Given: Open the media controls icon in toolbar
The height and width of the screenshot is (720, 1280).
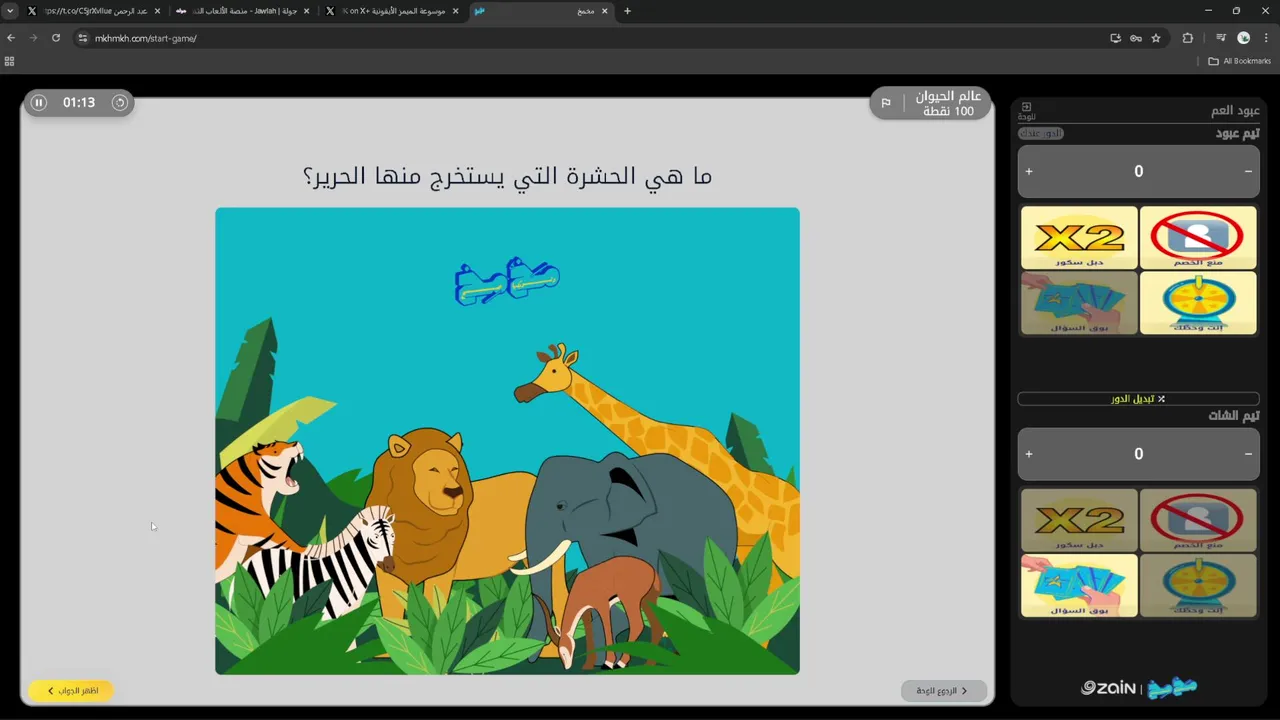Looking at the screenshot, I should 1221,38.
